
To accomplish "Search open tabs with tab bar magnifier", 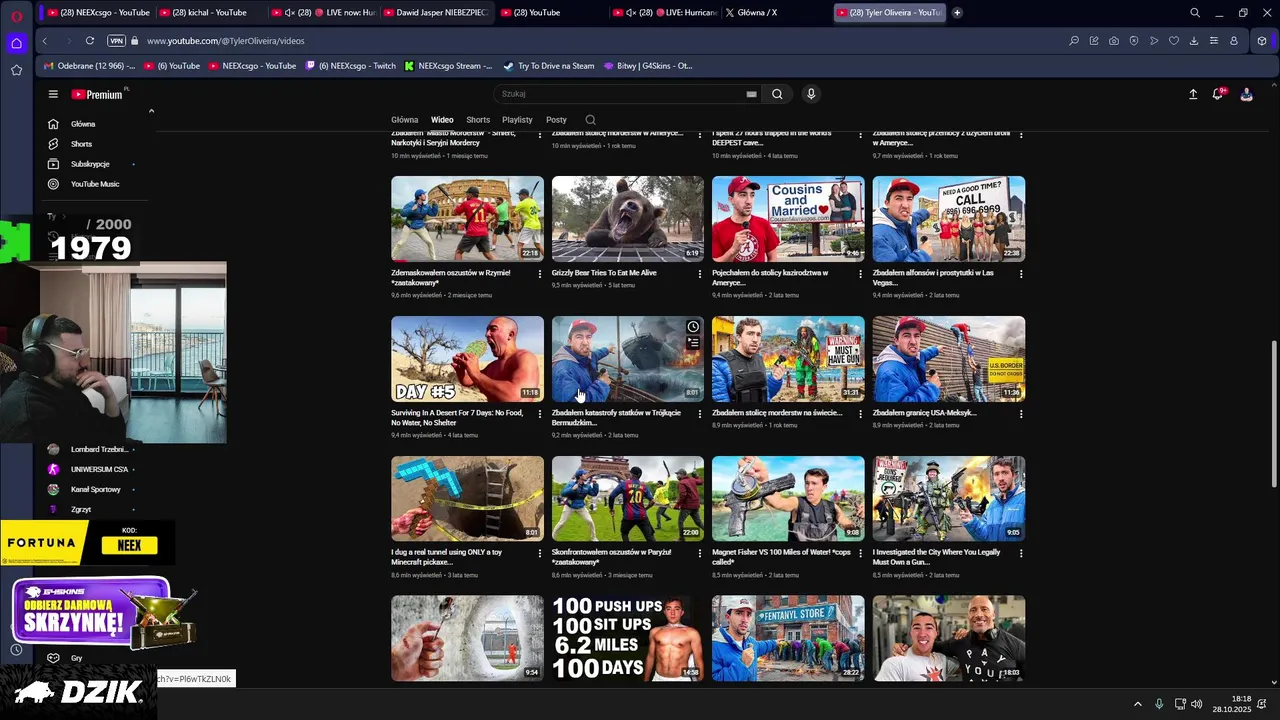I will [1195, 13].
